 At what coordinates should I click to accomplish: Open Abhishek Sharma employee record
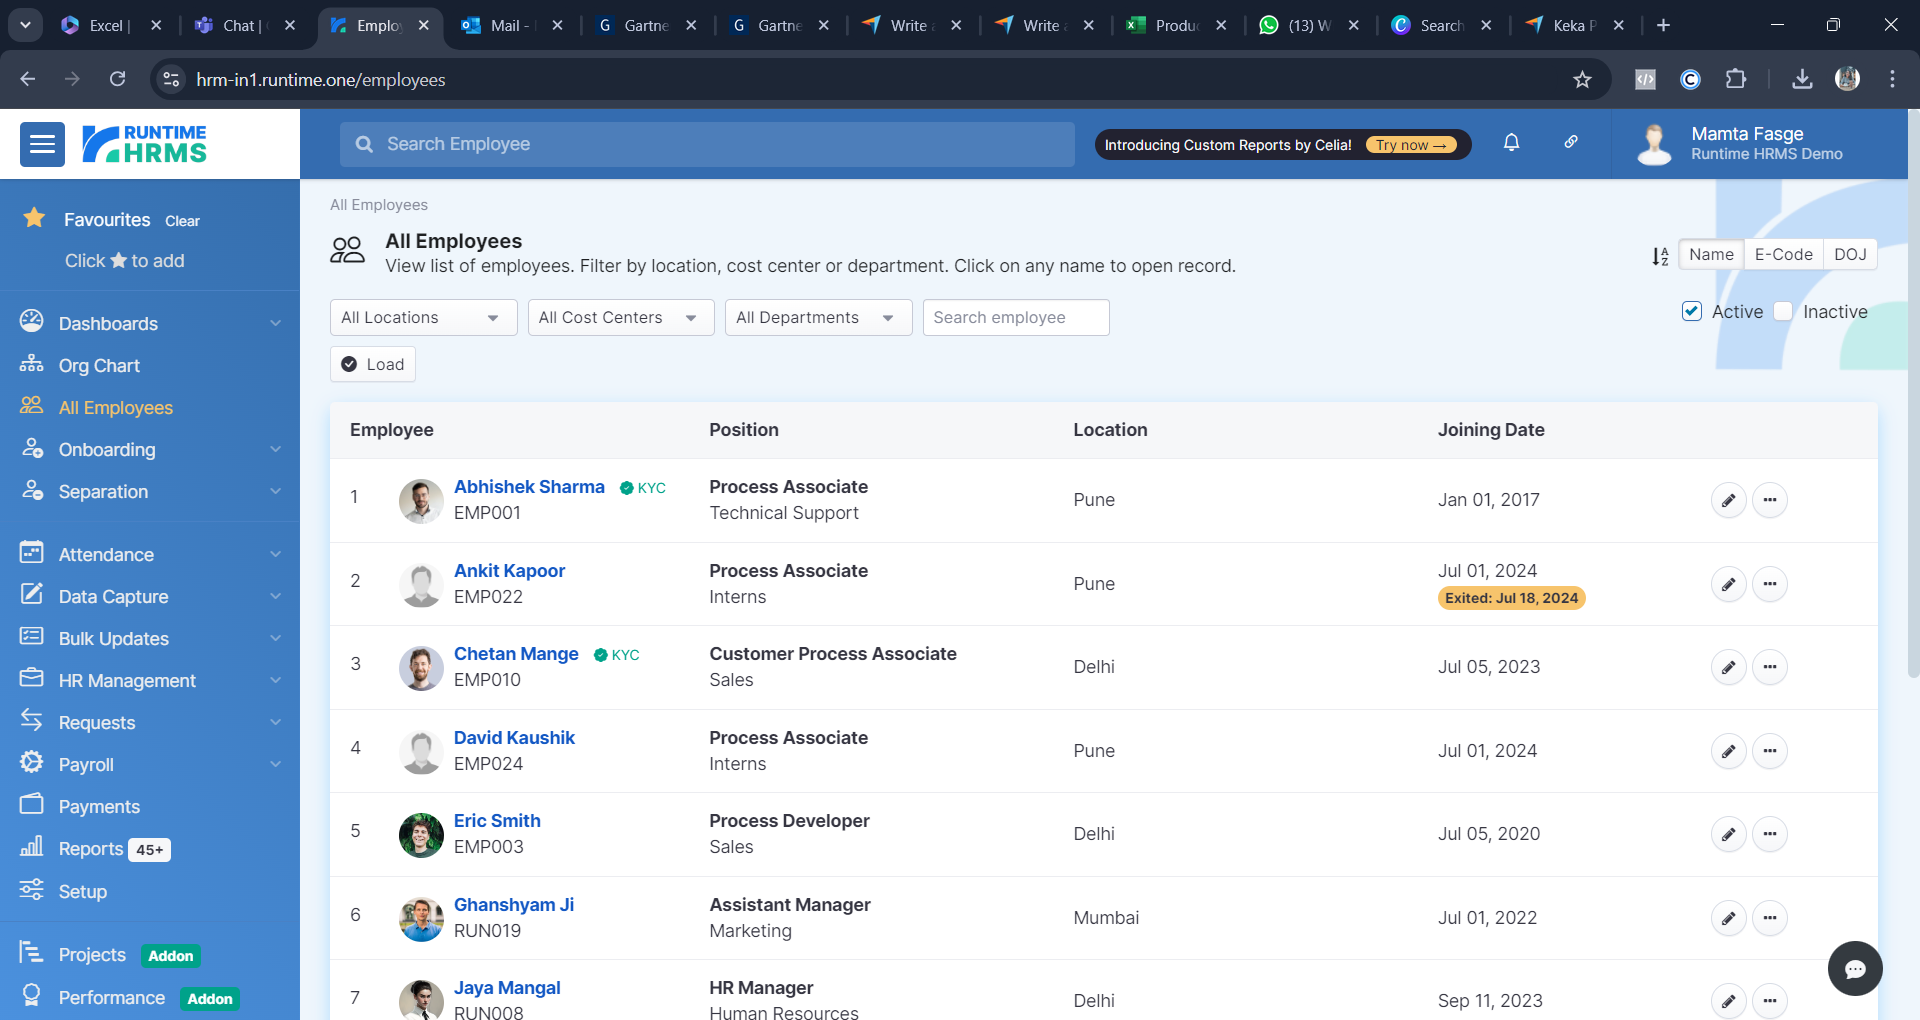point(529,487)
